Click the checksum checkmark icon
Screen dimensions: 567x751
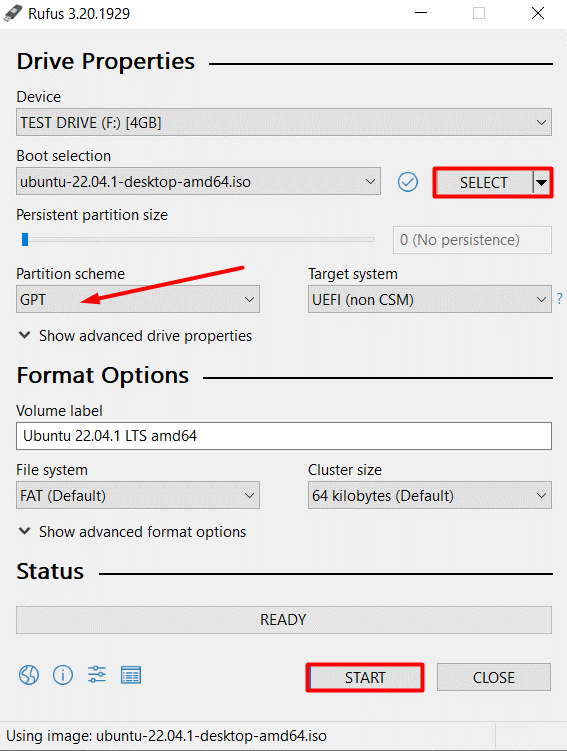(408, 182)
